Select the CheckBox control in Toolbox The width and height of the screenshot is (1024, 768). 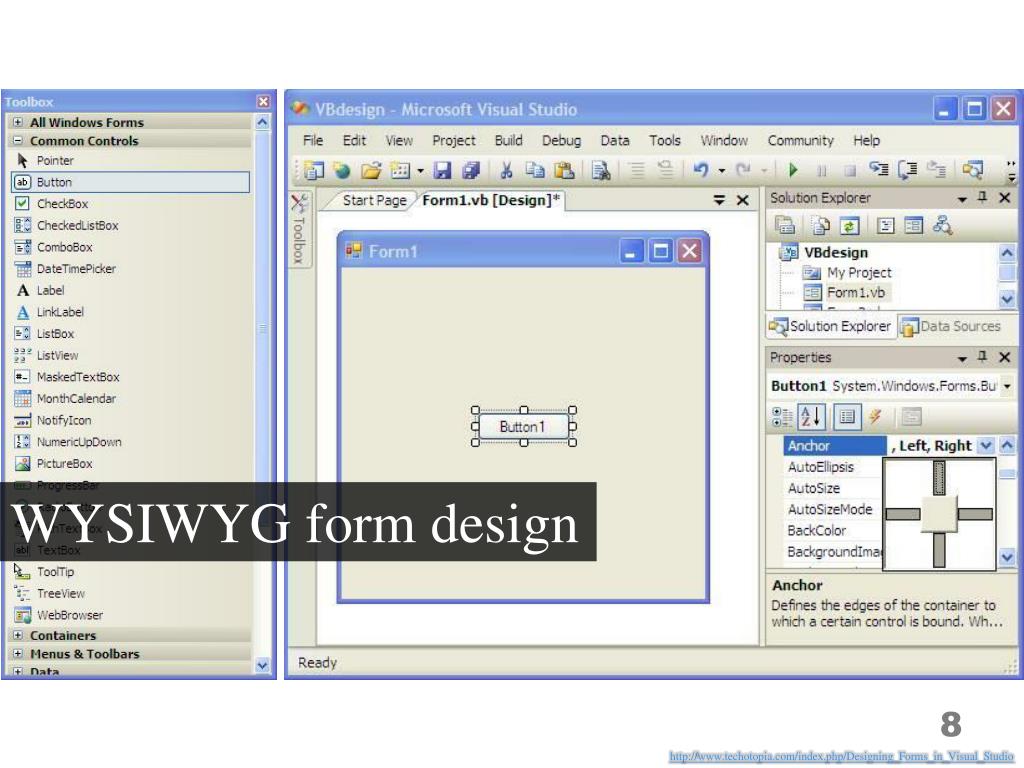pos(62,204)
